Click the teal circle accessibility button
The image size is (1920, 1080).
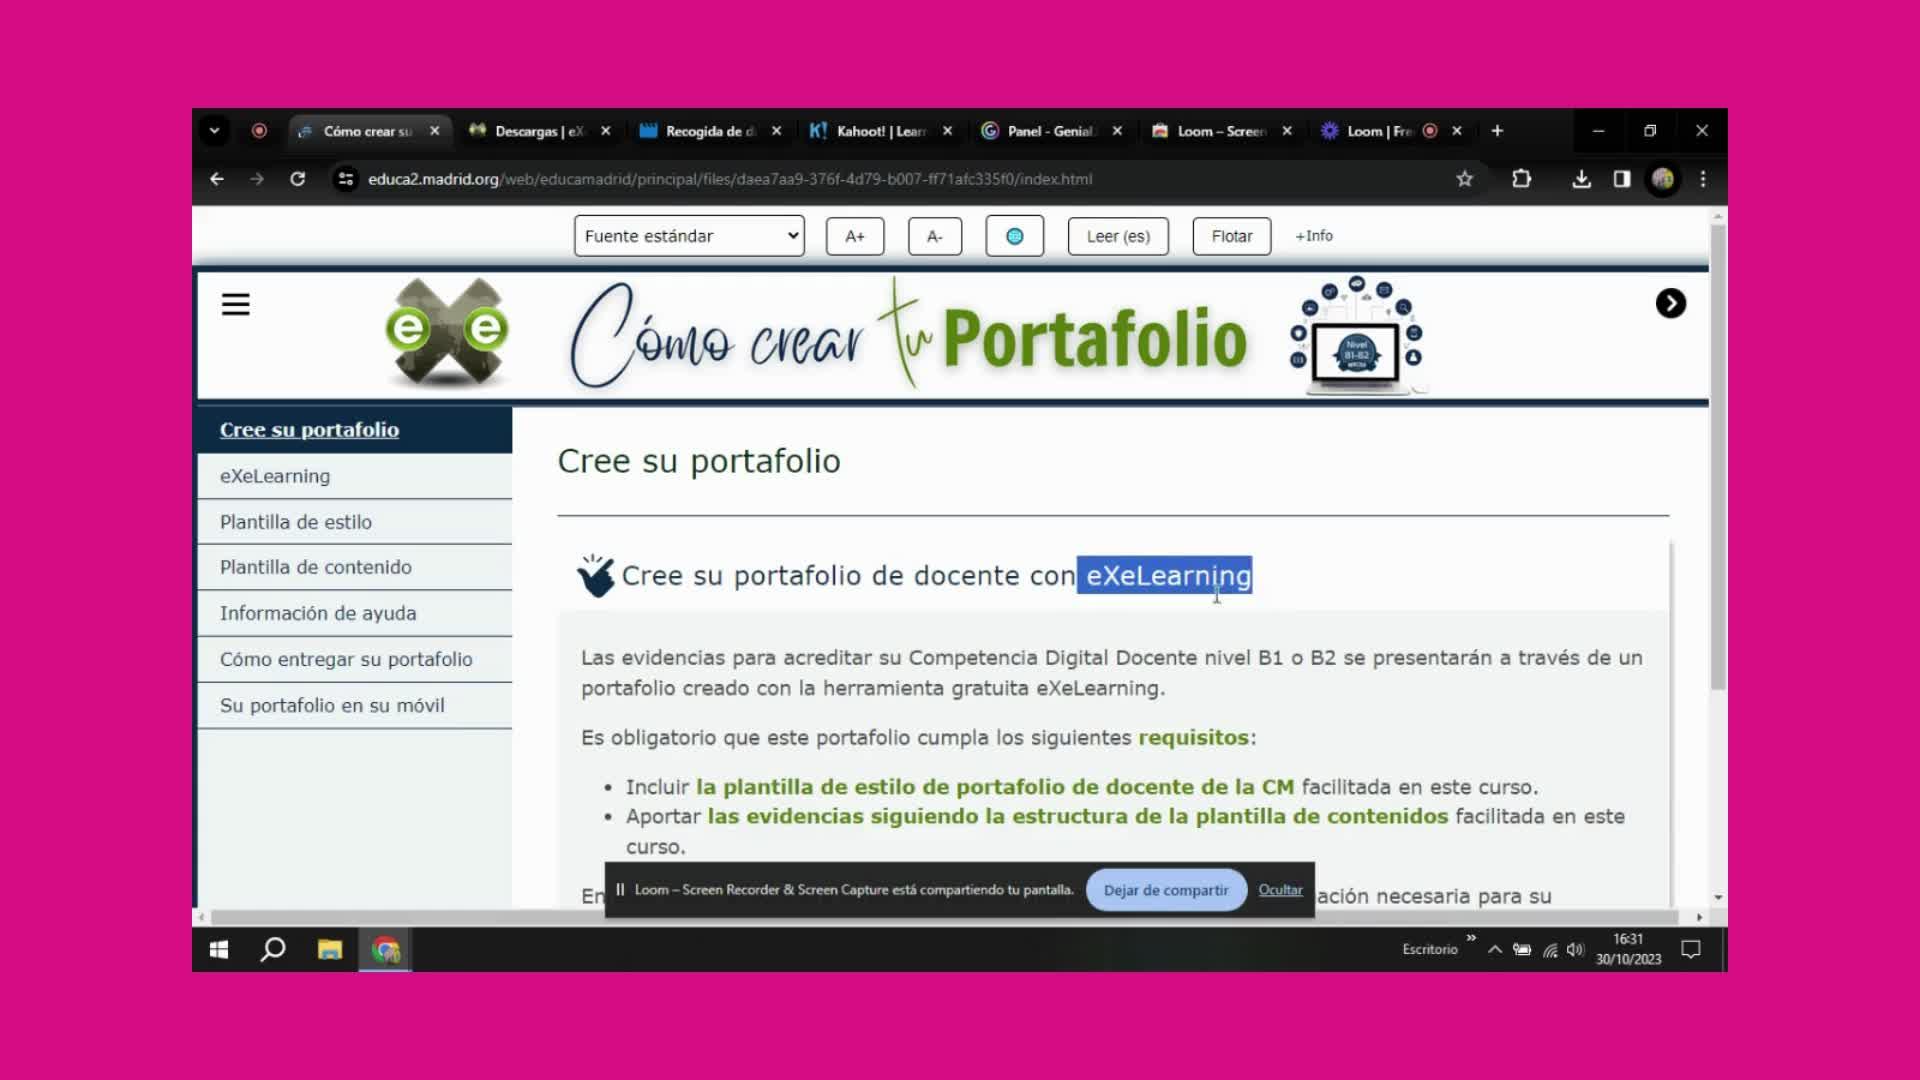[x=1014, y=236]
